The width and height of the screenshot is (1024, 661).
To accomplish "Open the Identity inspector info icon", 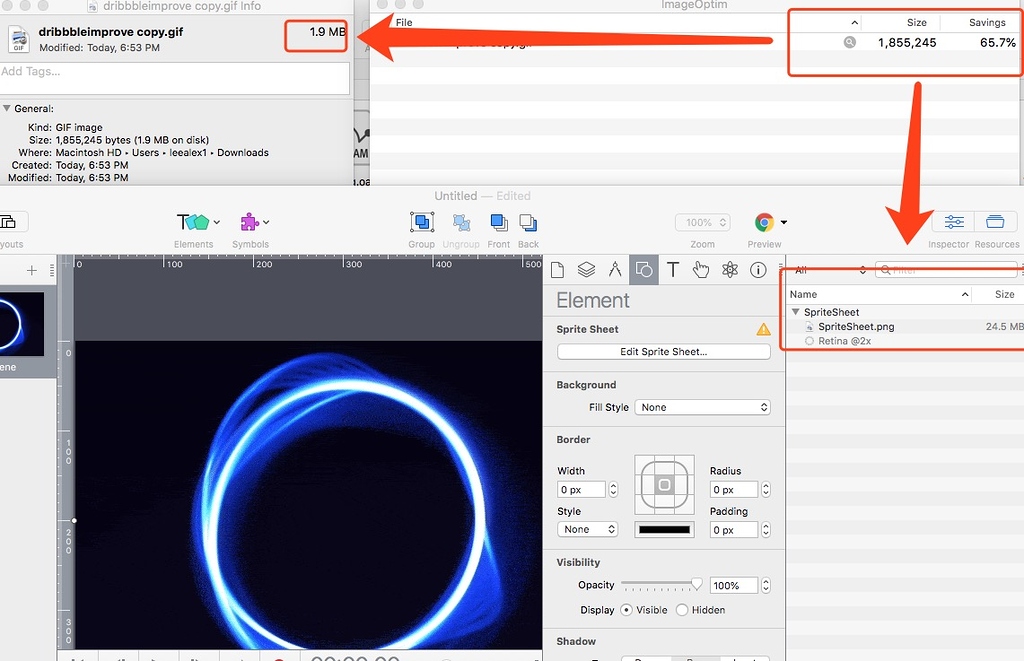I will (759, 269).
